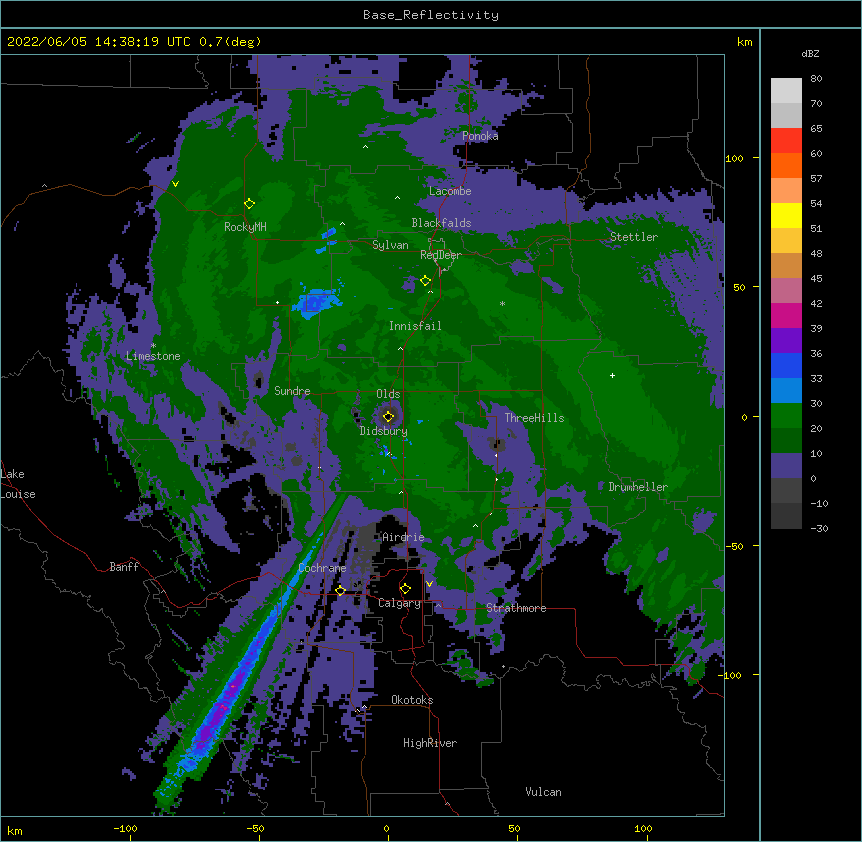Click the white plus marker near Drumheller region
Screen dimensions: 862x842
pos(612,375)
